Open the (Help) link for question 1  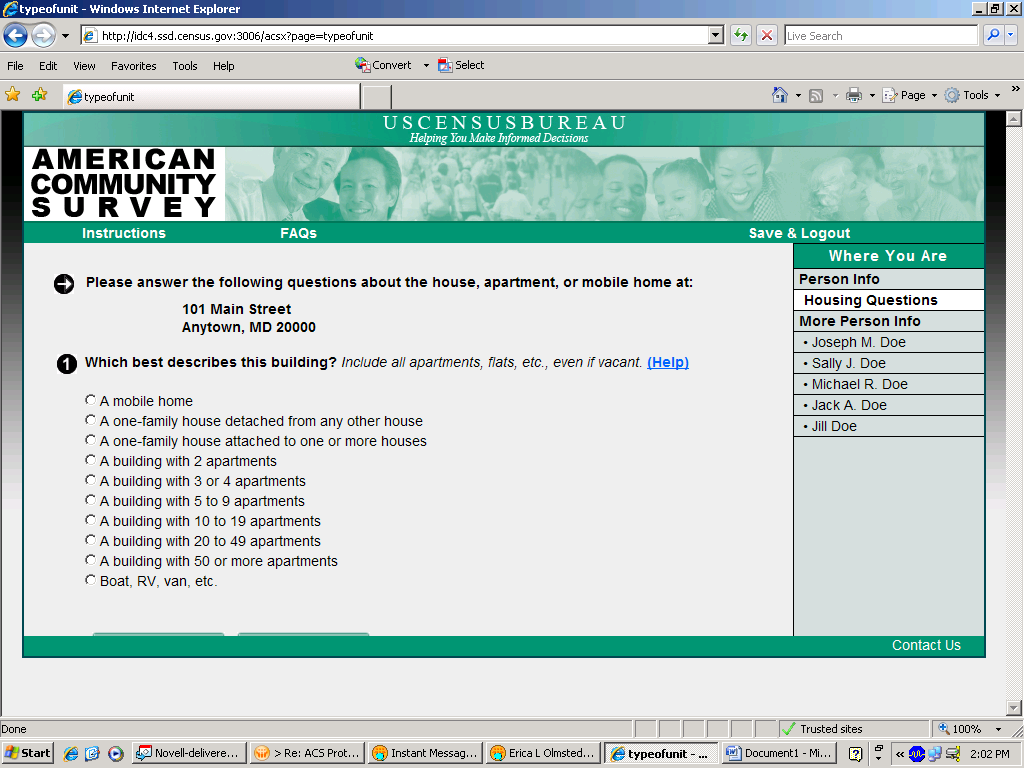tap(667, 362)
